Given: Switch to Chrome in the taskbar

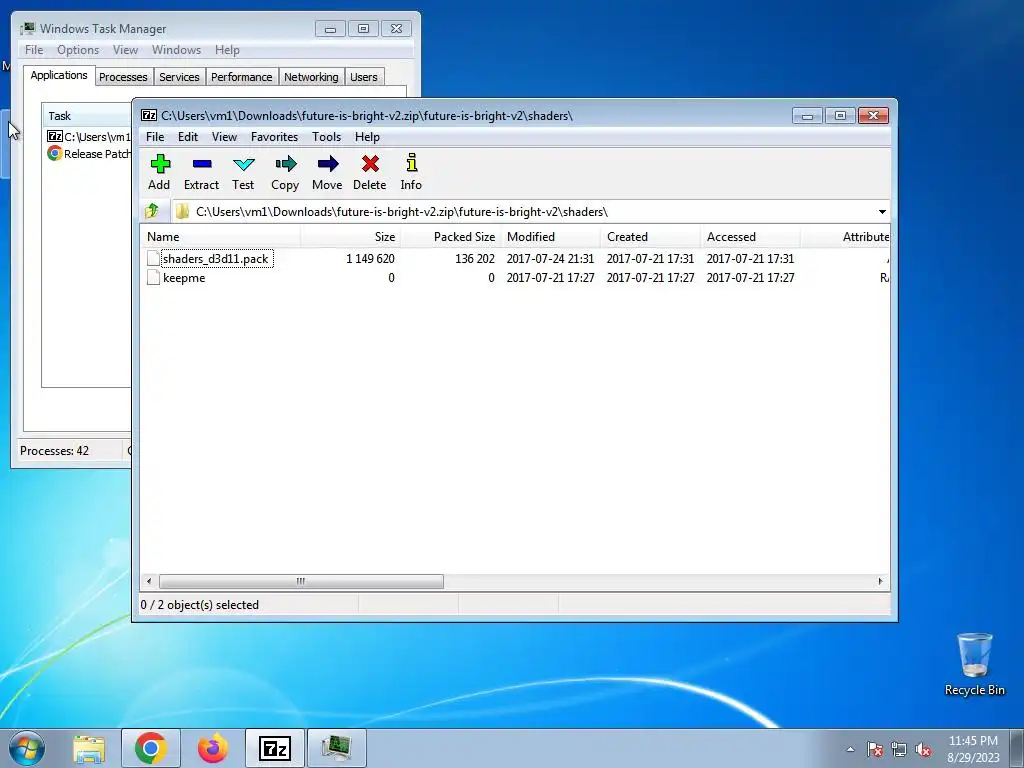Looking at the screenshot, I should [x=151, y=748].
